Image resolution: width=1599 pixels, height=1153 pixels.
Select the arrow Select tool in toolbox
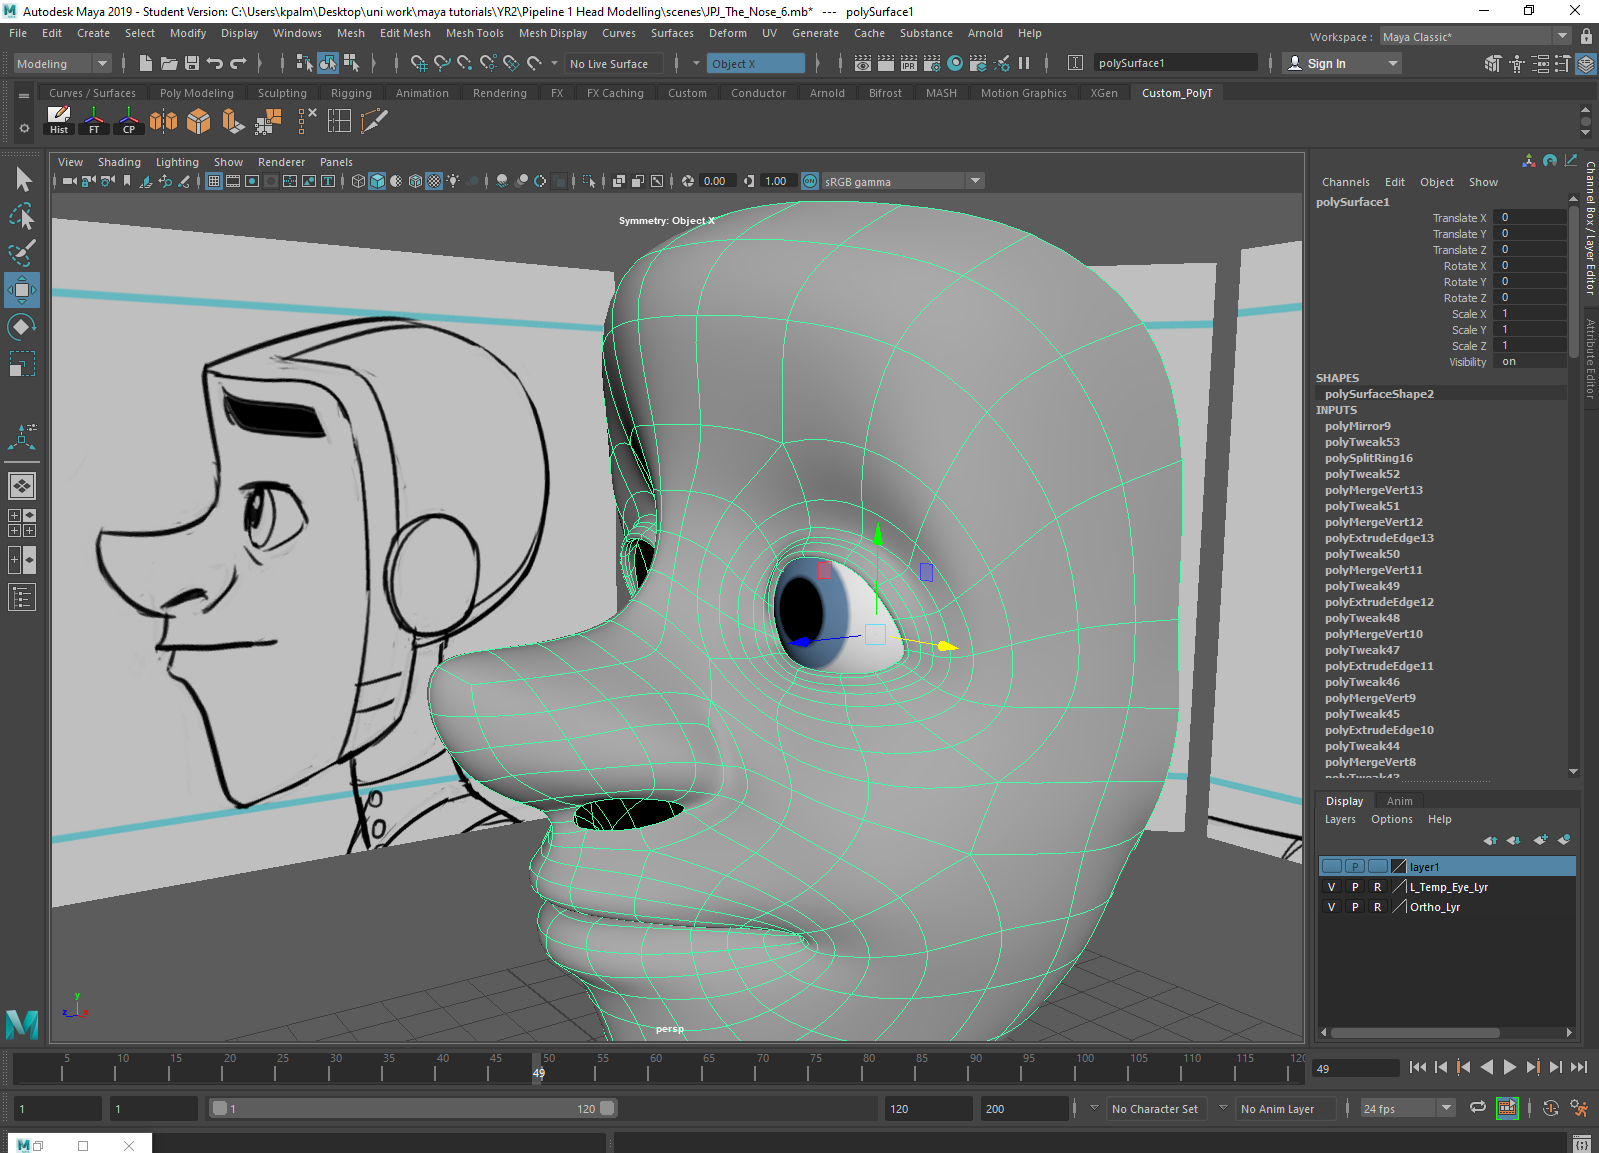pyautogui.click(x=23, y=180)
